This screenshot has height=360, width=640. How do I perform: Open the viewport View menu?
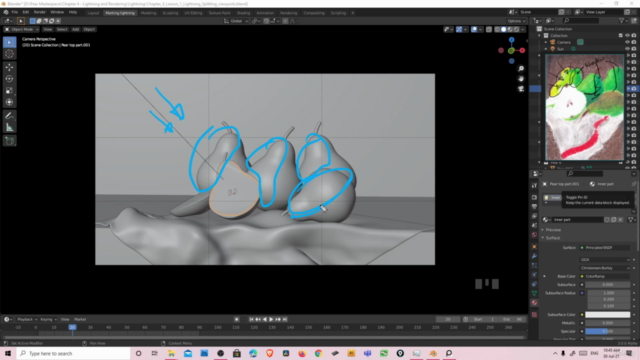coord(47,29)
